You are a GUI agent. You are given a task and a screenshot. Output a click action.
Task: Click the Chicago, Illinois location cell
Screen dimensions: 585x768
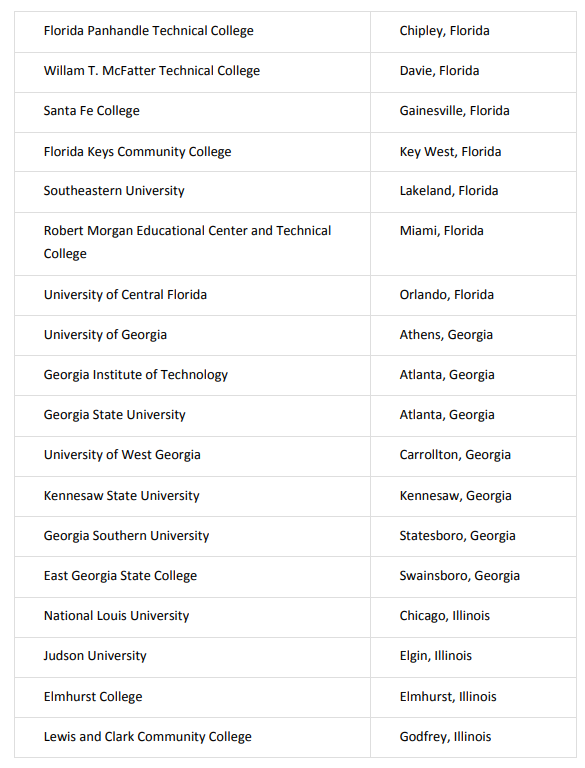click(x=473, y=617)
